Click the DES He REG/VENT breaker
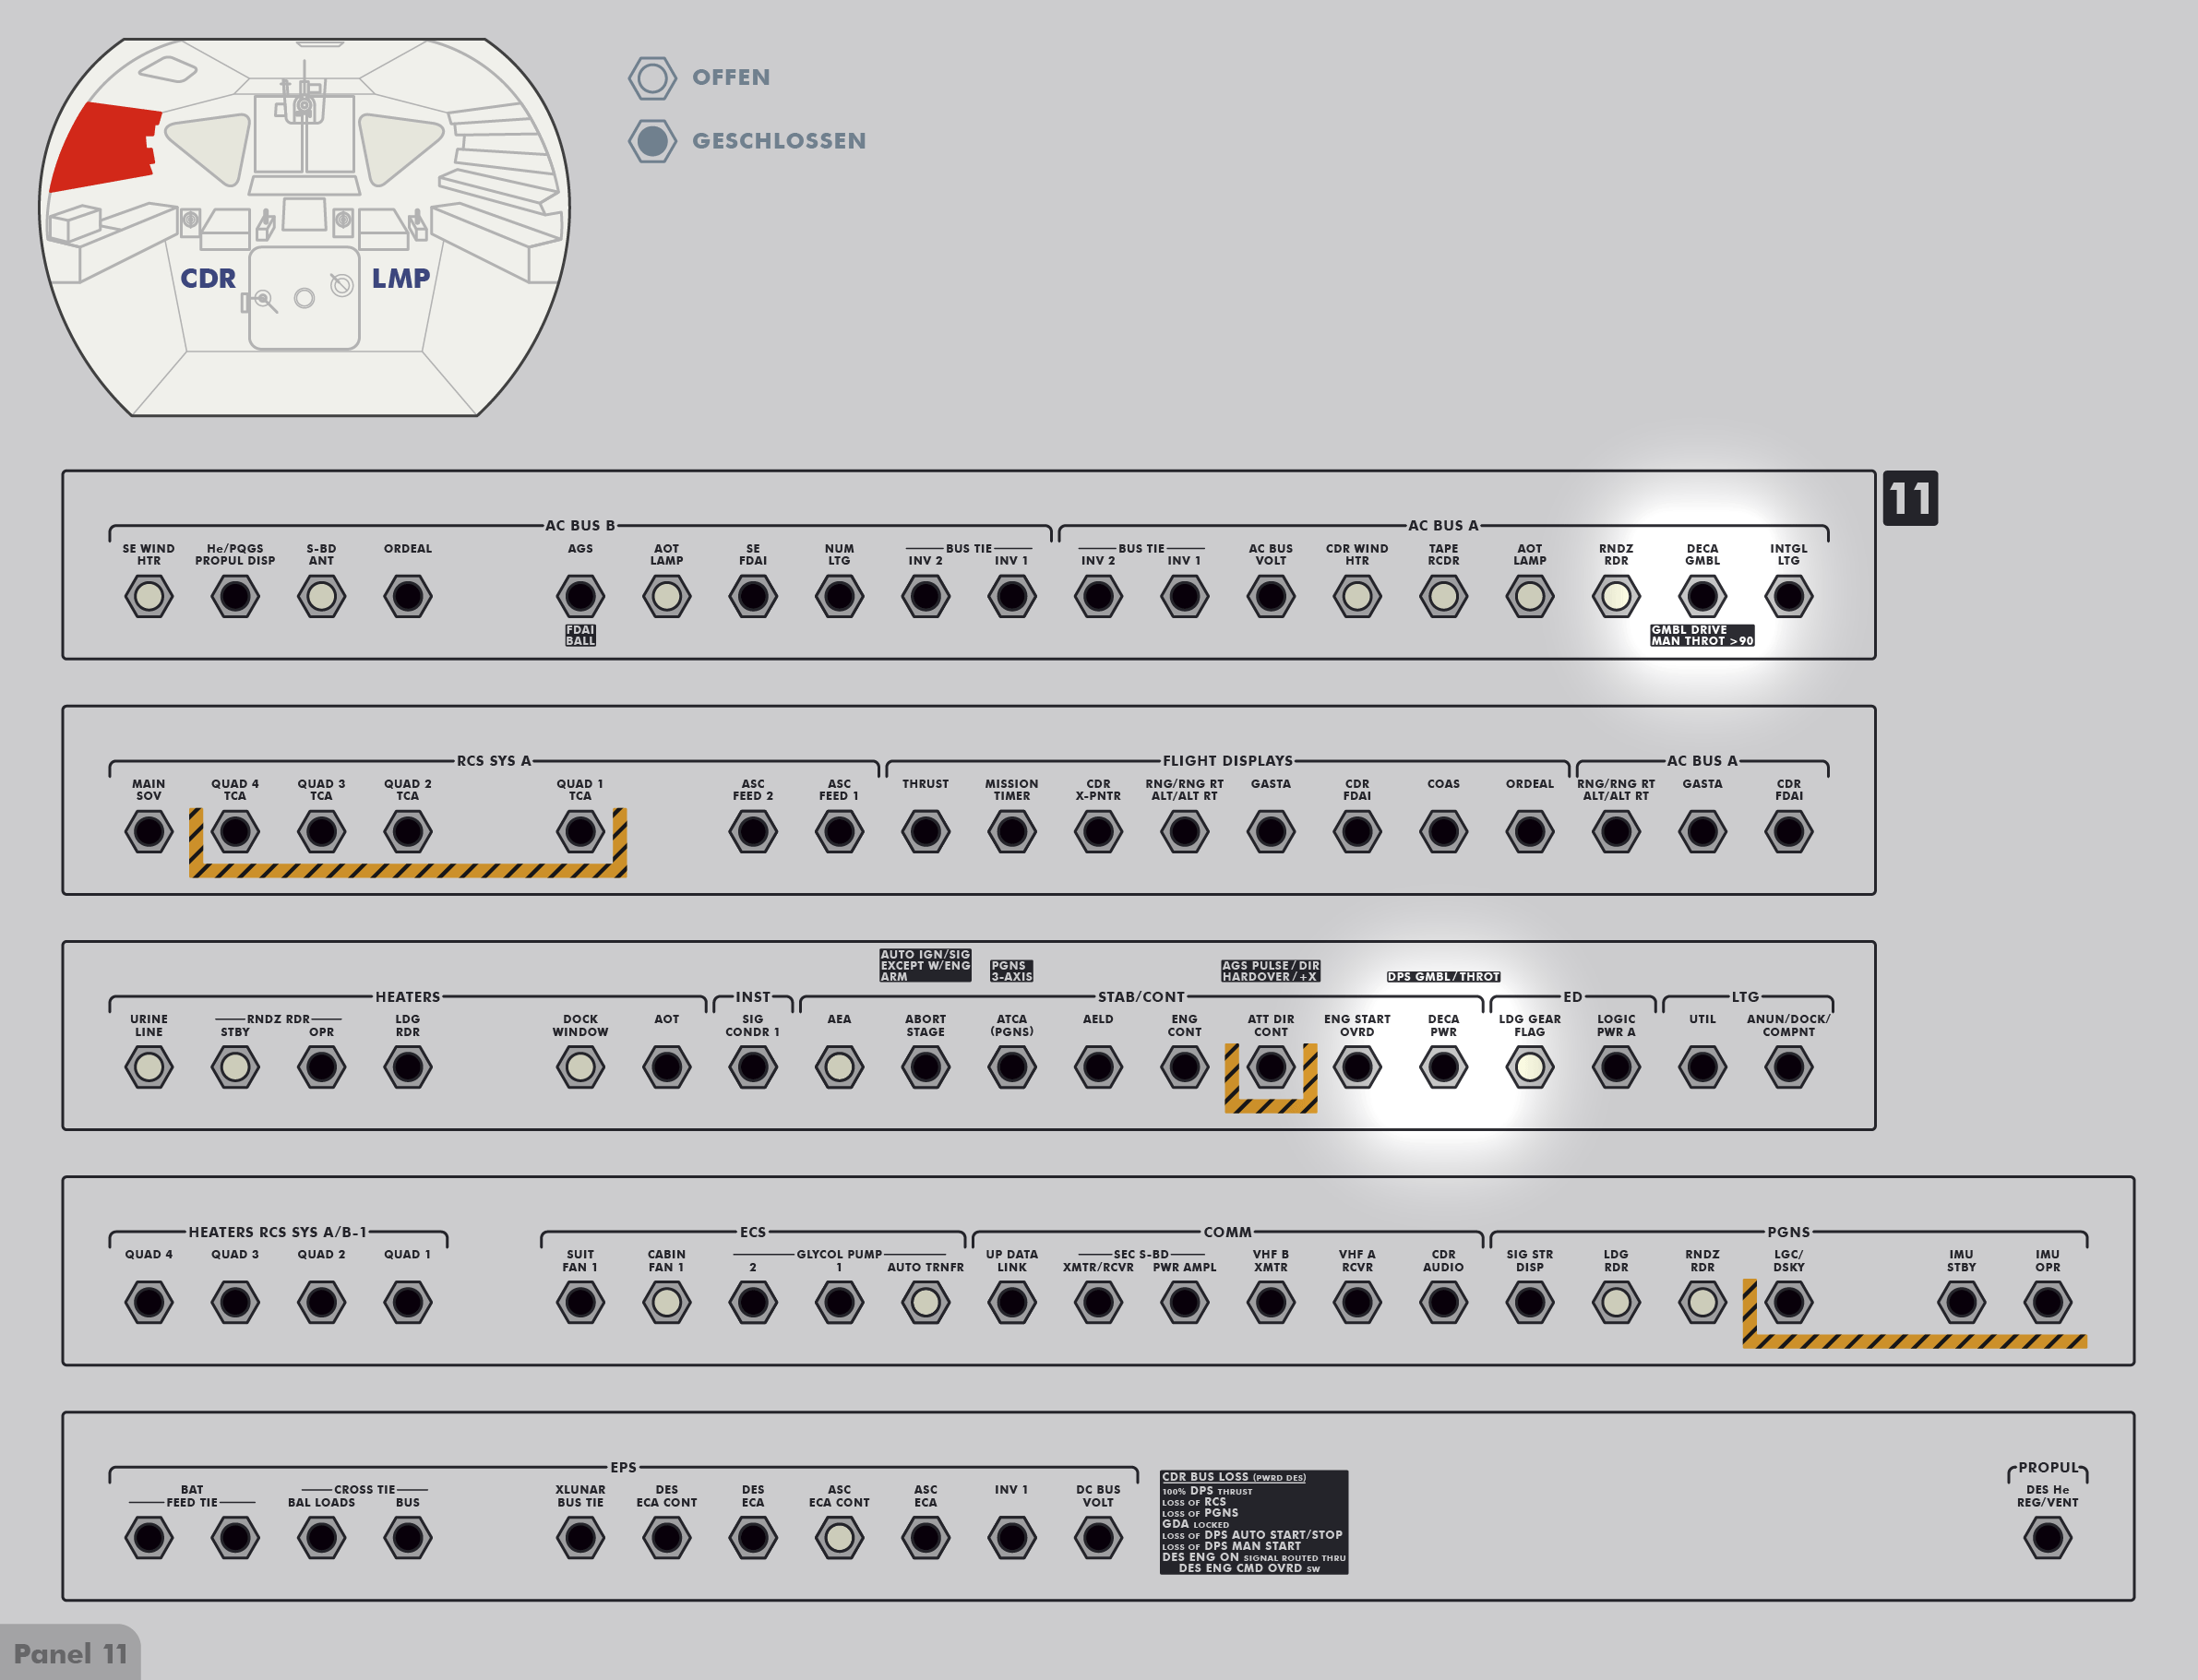Screen dimensions: 2198x1680 tap(2047, 1537)
